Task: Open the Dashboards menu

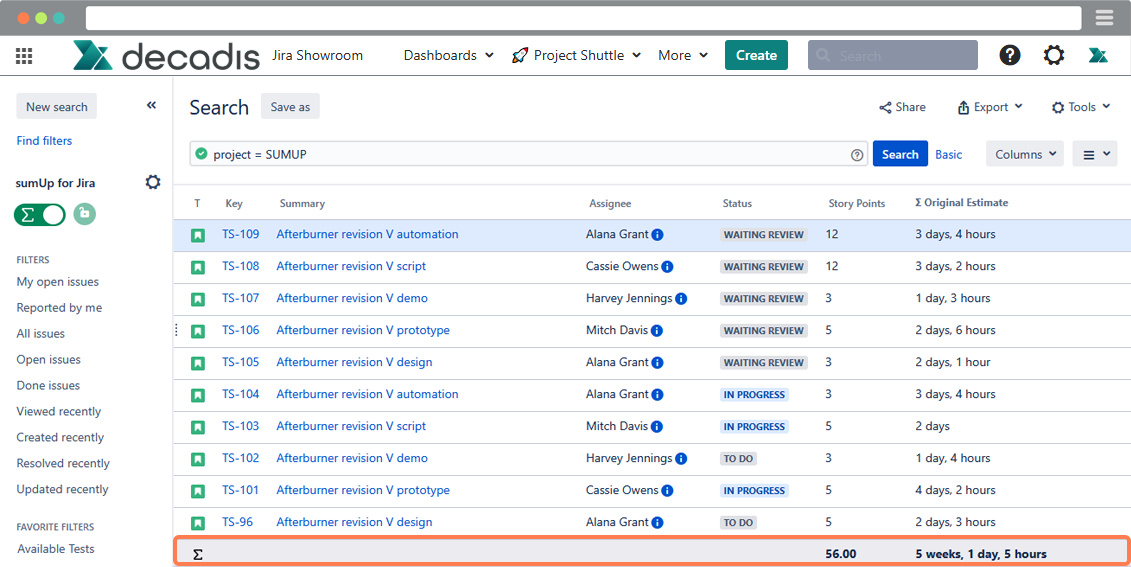Action: [448, 55]
